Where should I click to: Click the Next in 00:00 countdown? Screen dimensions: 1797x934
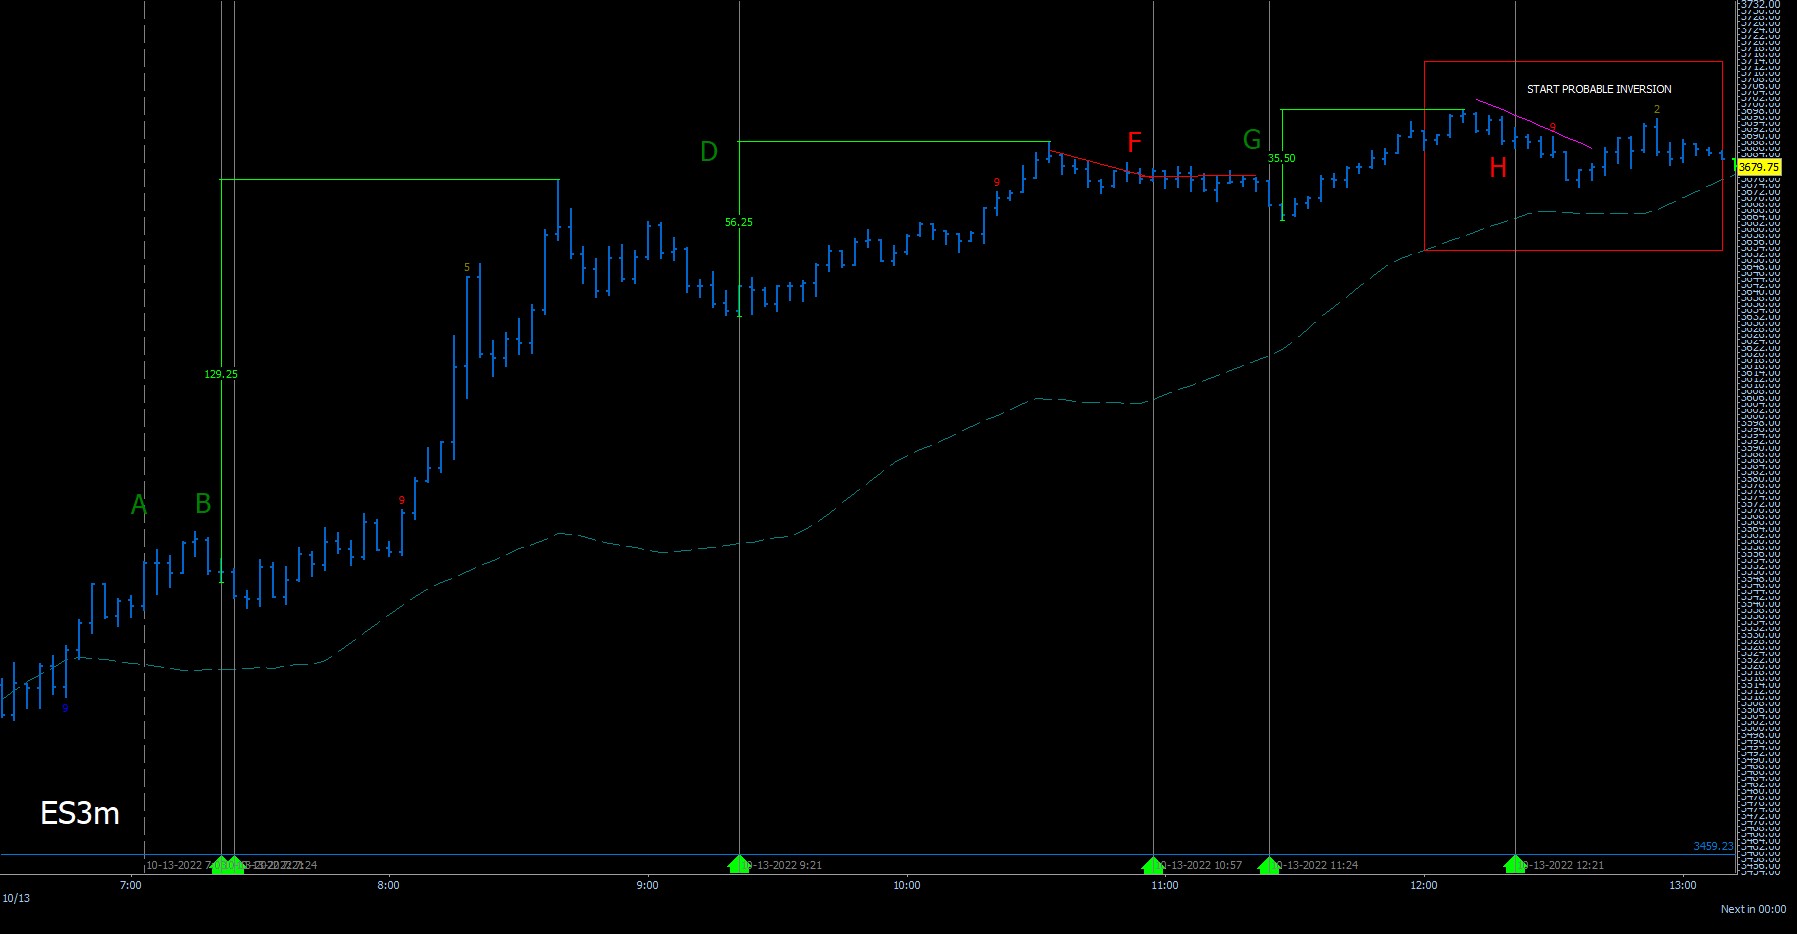click(x=1753, y=909)
